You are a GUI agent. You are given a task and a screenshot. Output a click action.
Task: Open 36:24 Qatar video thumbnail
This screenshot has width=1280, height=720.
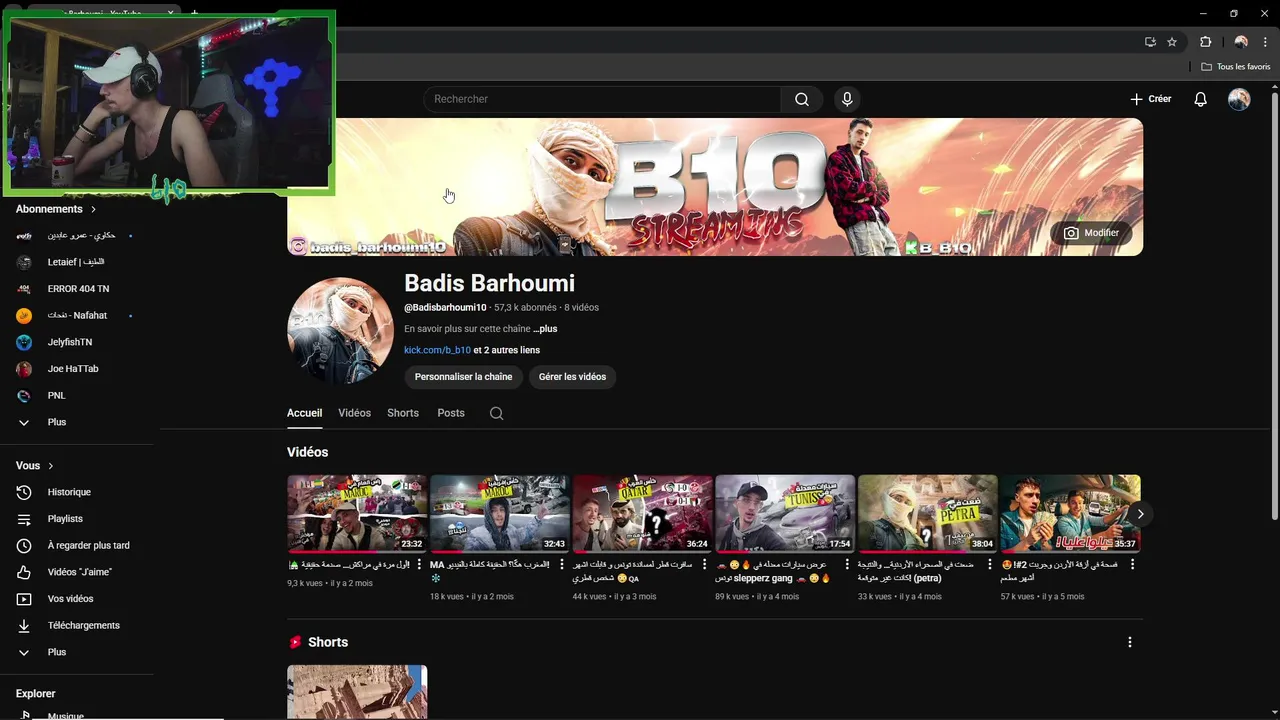pyautogui.click(x=642, y=514)
